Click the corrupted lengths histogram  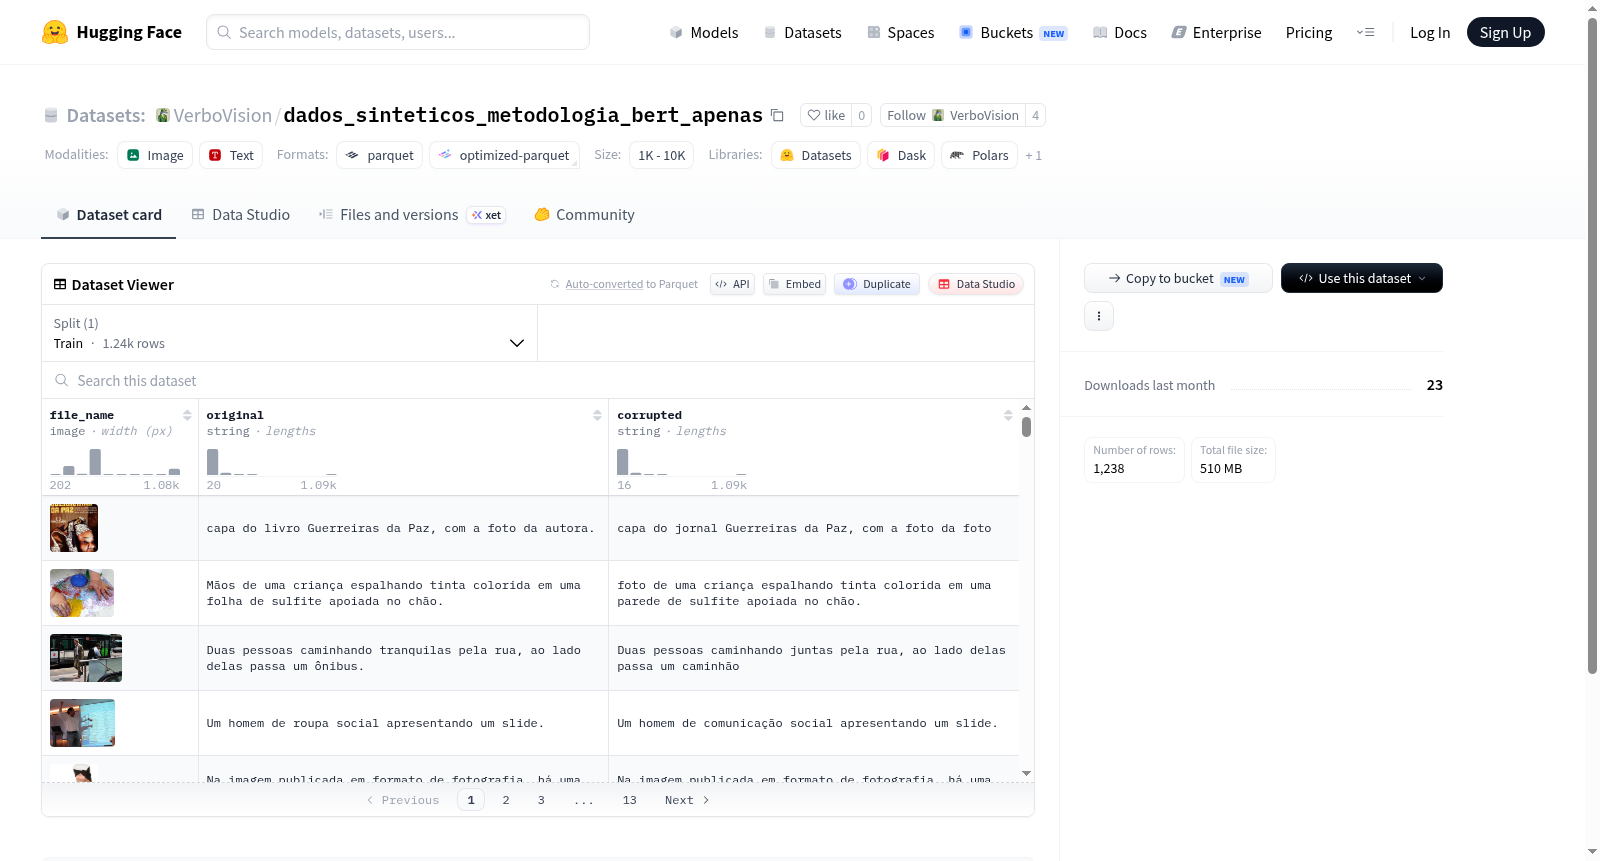(682, 461)
